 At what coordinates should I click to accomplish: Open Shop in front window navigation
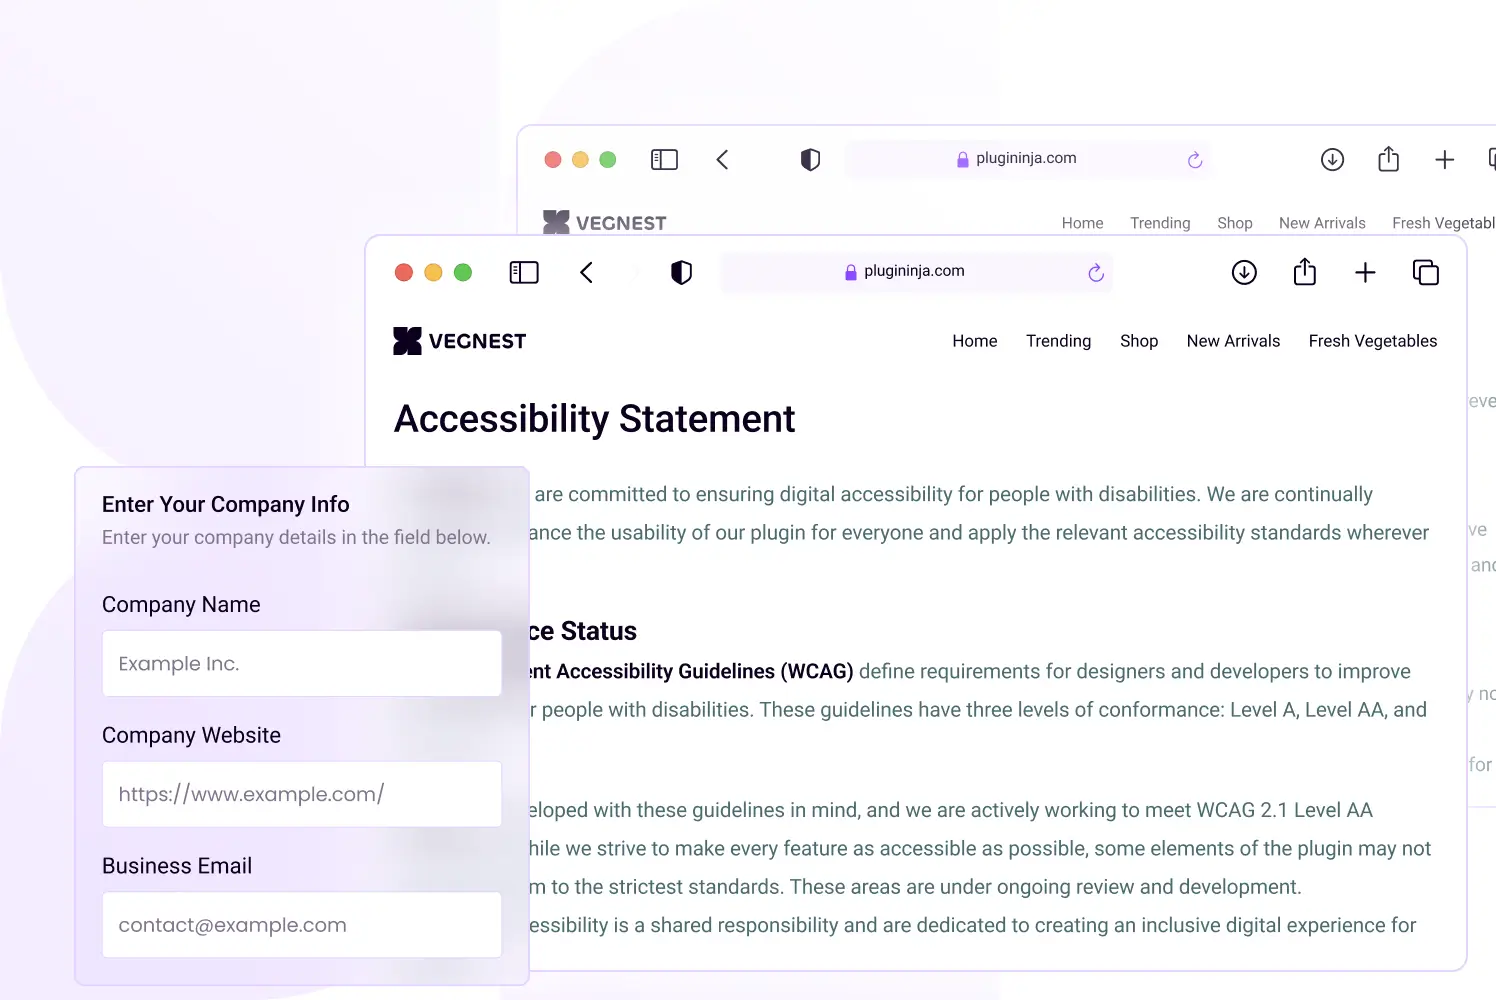(x=1139, y=341)
